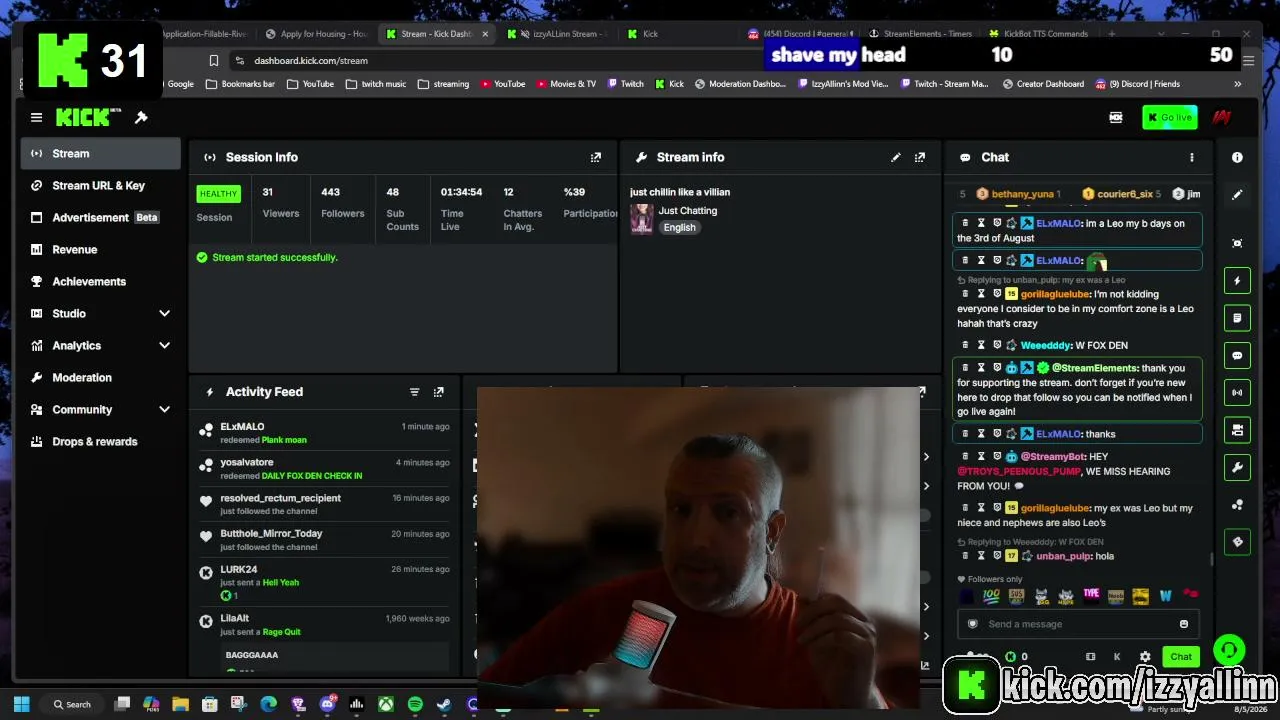Click the info icon in the right sidebar
The height and width of the screenshot is (720, 1280).
coord(1237,157)
